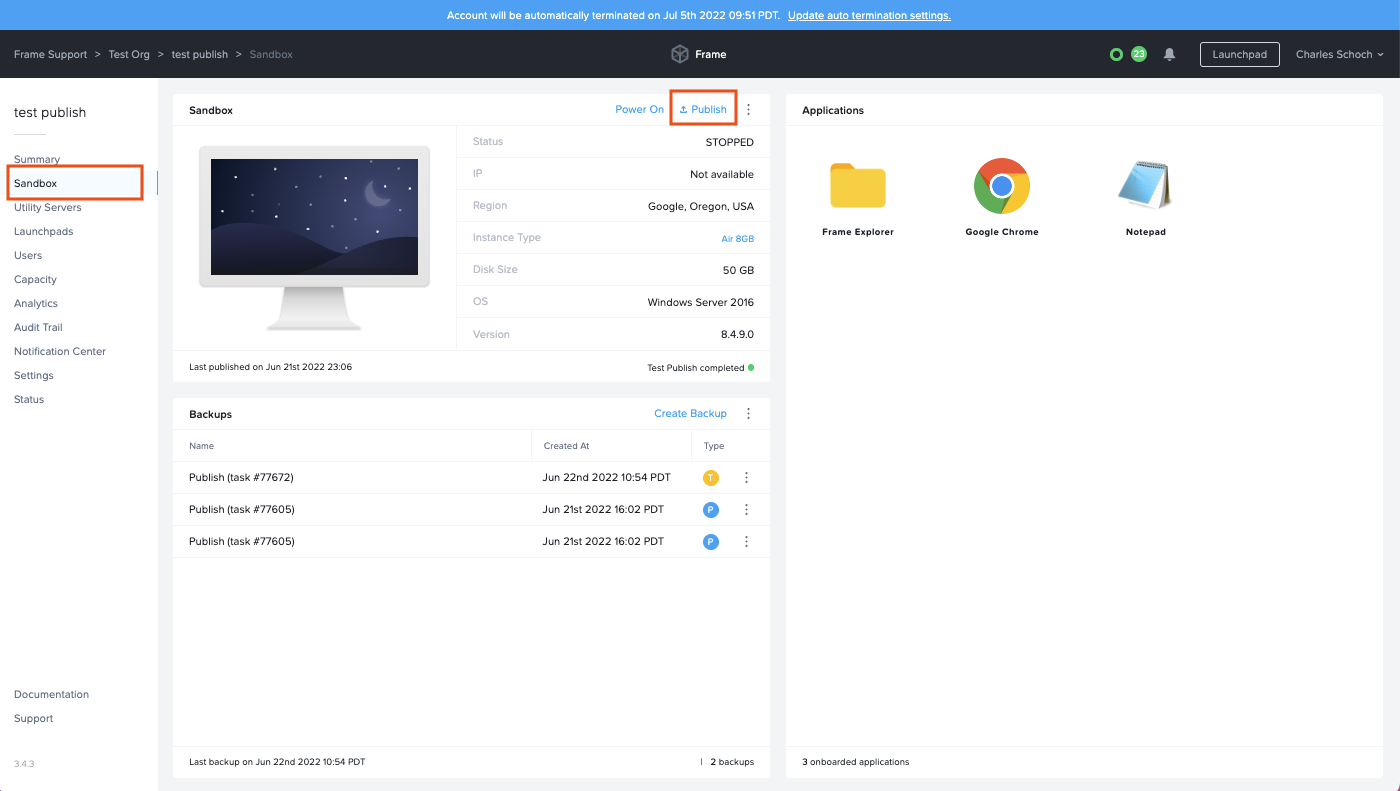
Task: Click the sandbox monitor preview image
Action: (313, 216)
